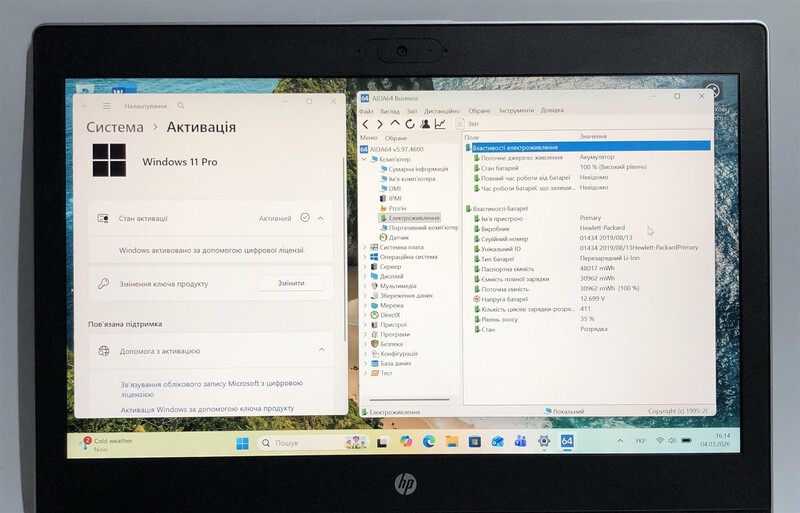Image resolution: width=800 pixels, height=513 pixels.
Task: Click the Змінити product key button
Action: 291,283
